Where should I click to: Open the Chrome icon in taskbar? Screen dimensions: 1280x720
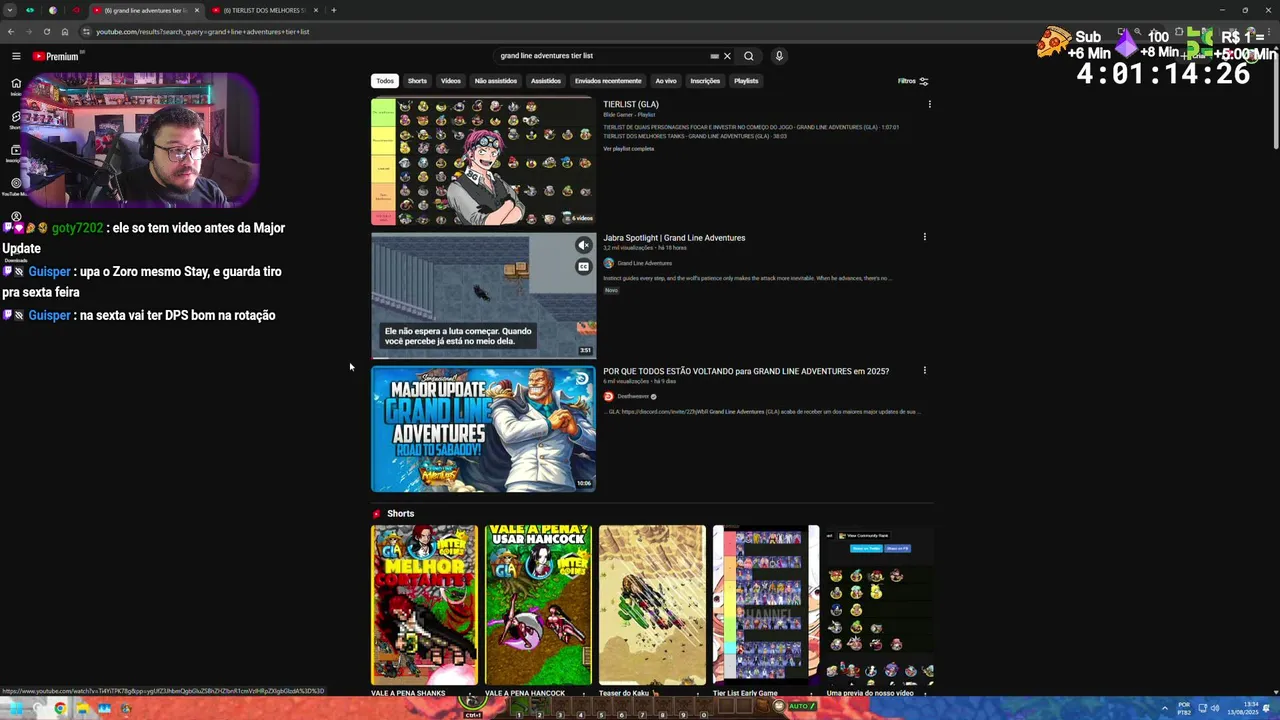[x=60, y=709]
